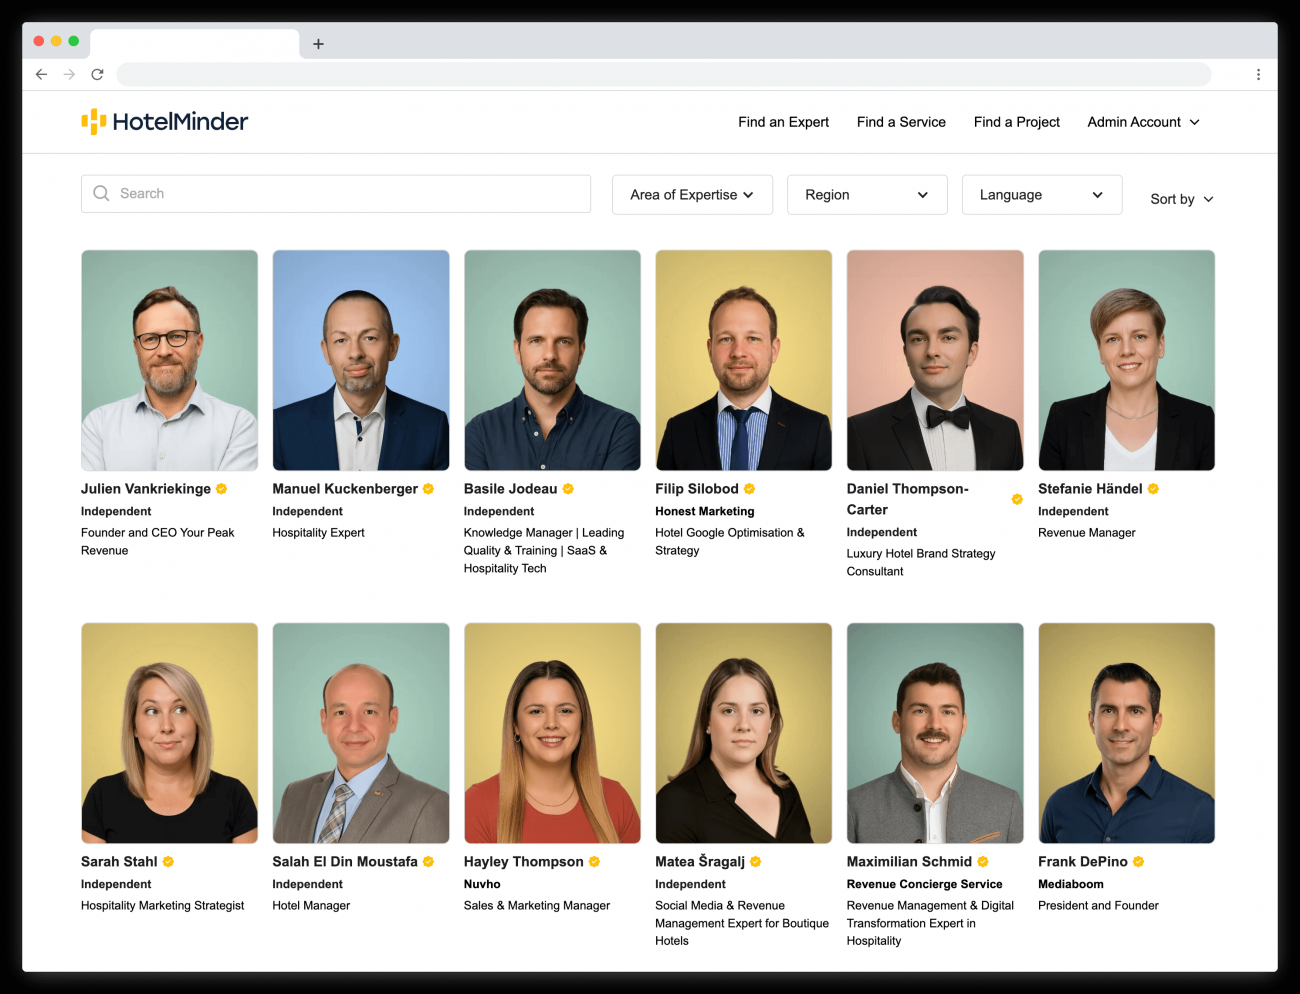Expand the Sort by options
Screen dimensions: 1300x994
tap(1181, 199)
